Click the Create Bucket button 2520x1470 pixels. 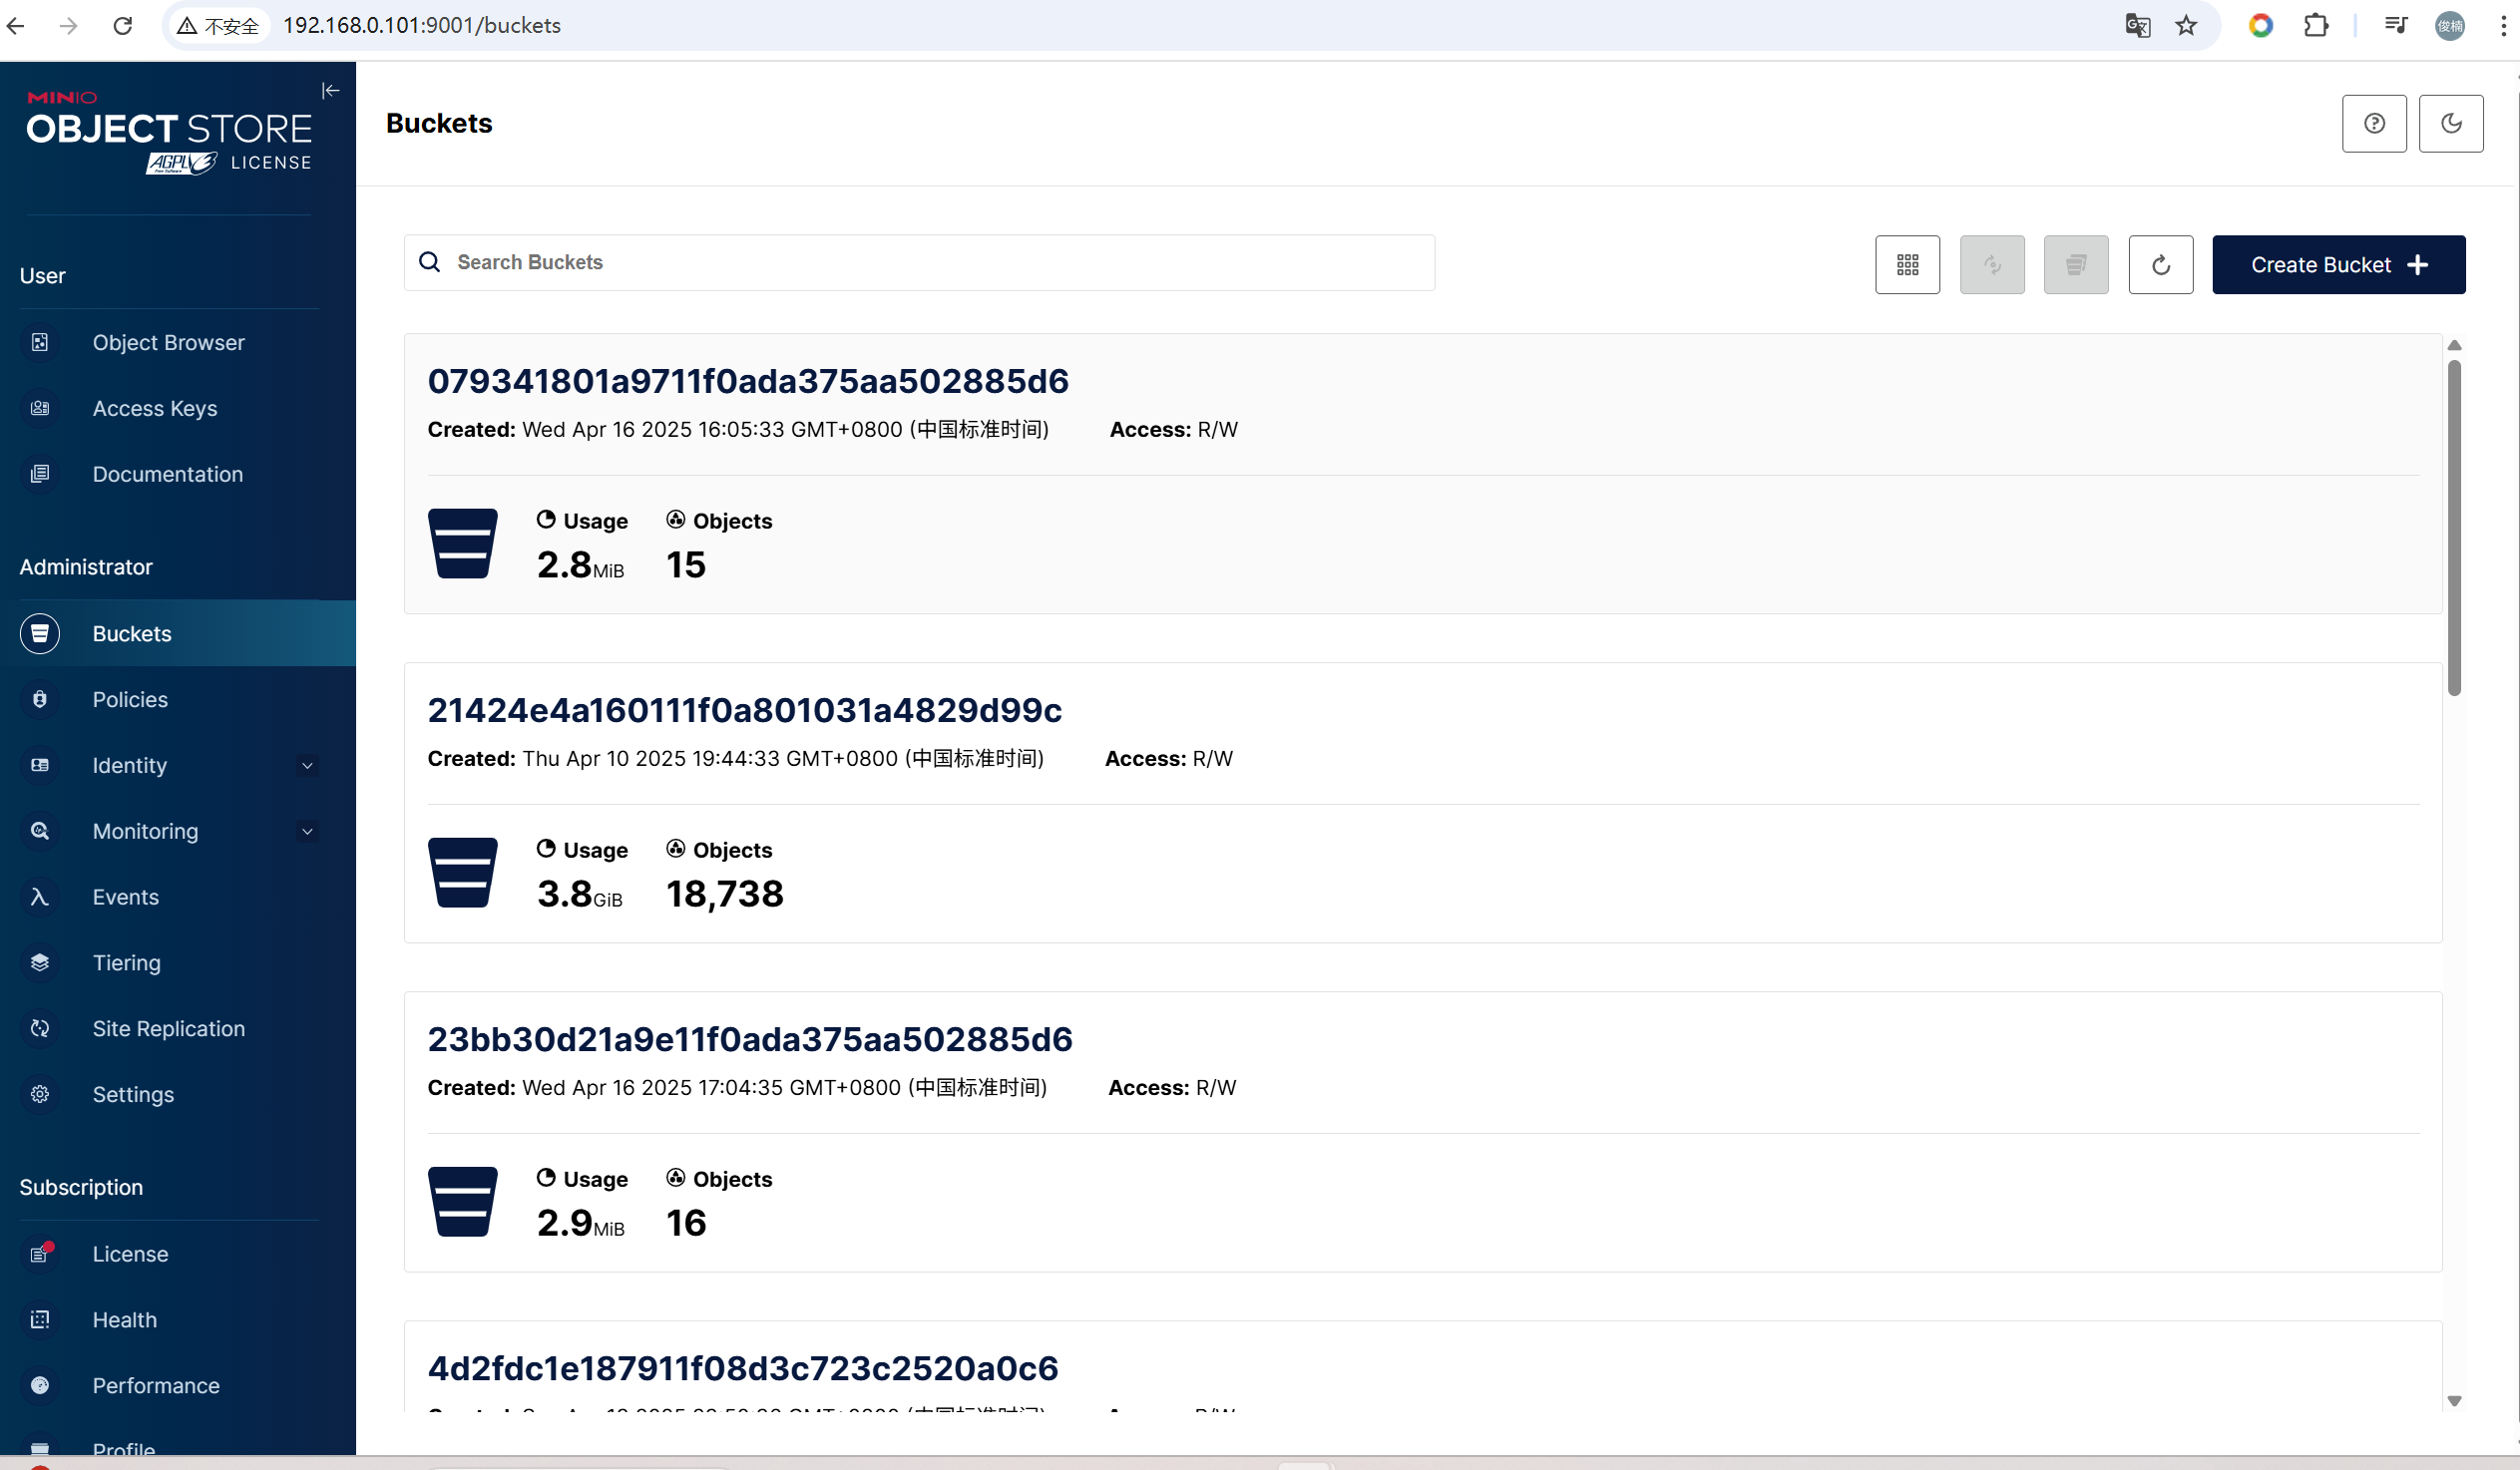pyautogui.click(x=2337, y=264)
